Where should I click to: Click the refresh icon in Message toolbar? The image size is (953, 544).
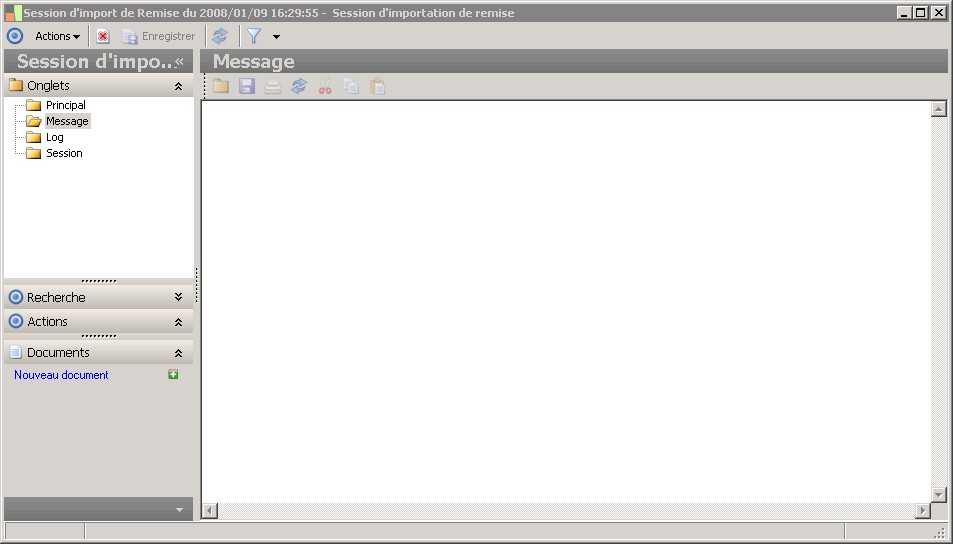click(x=299, y=86)
